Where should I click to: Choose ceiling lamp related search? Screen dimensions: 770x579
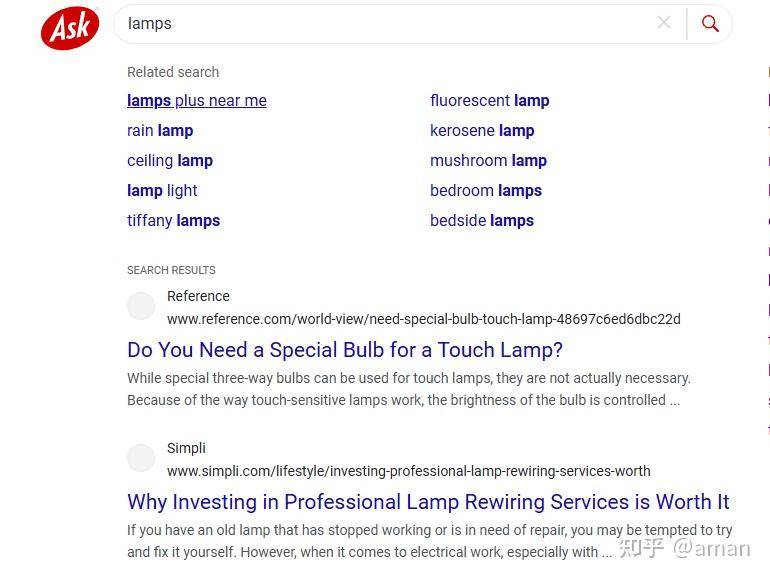(170, 161)
